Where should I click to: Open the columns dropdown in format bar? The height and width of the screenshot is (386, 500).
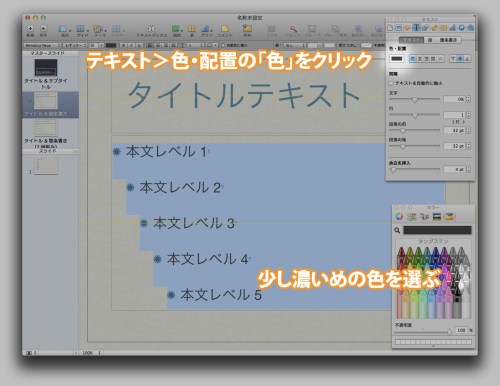click(211, 45)
